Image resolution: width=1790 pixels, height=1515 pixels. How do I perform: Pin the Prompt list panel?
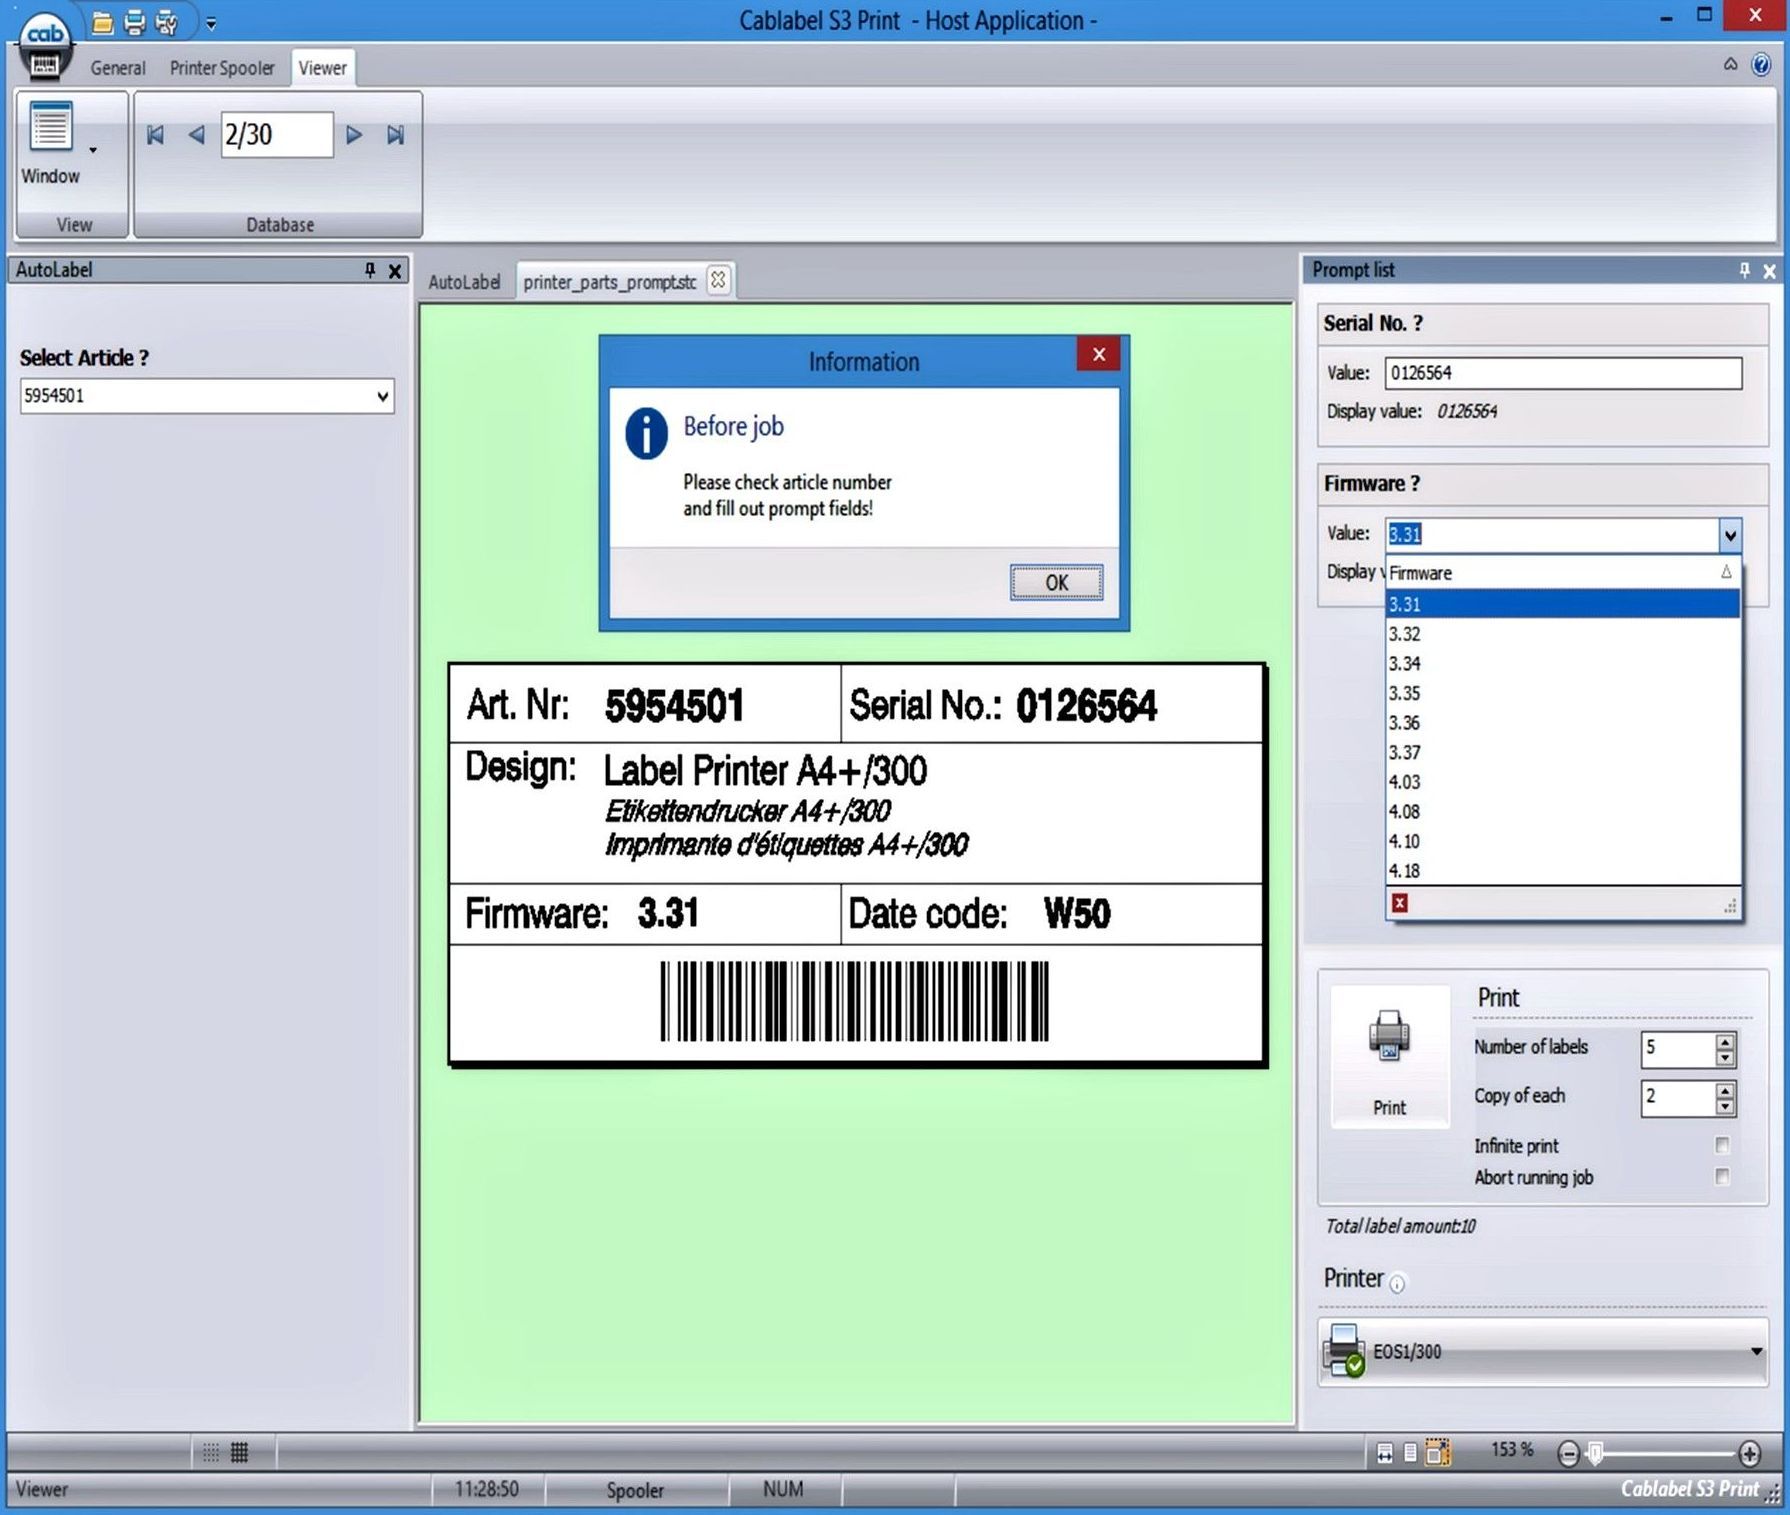click(1744, 270)
